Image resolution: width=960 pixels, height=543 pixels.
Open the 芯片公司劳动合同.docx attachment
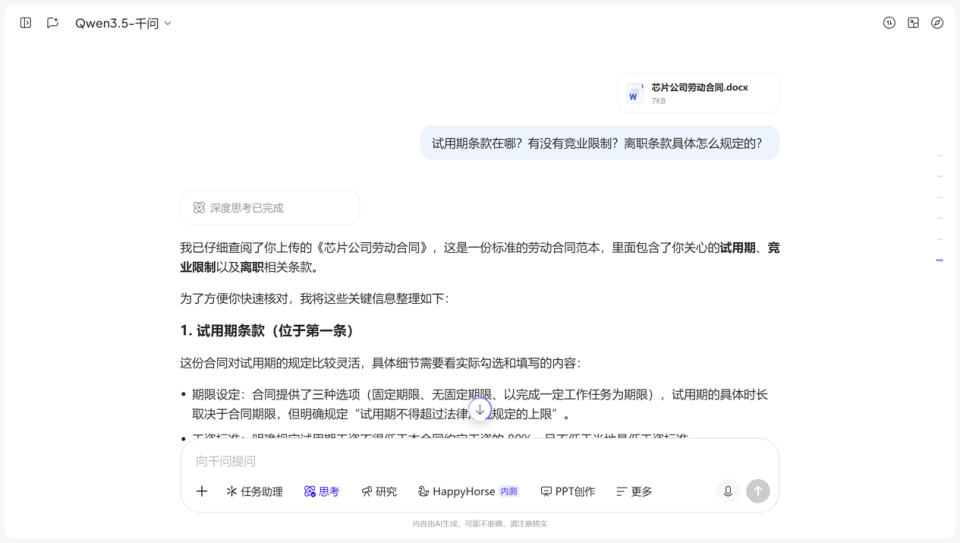pyautogui.click(x=699, y=93)
